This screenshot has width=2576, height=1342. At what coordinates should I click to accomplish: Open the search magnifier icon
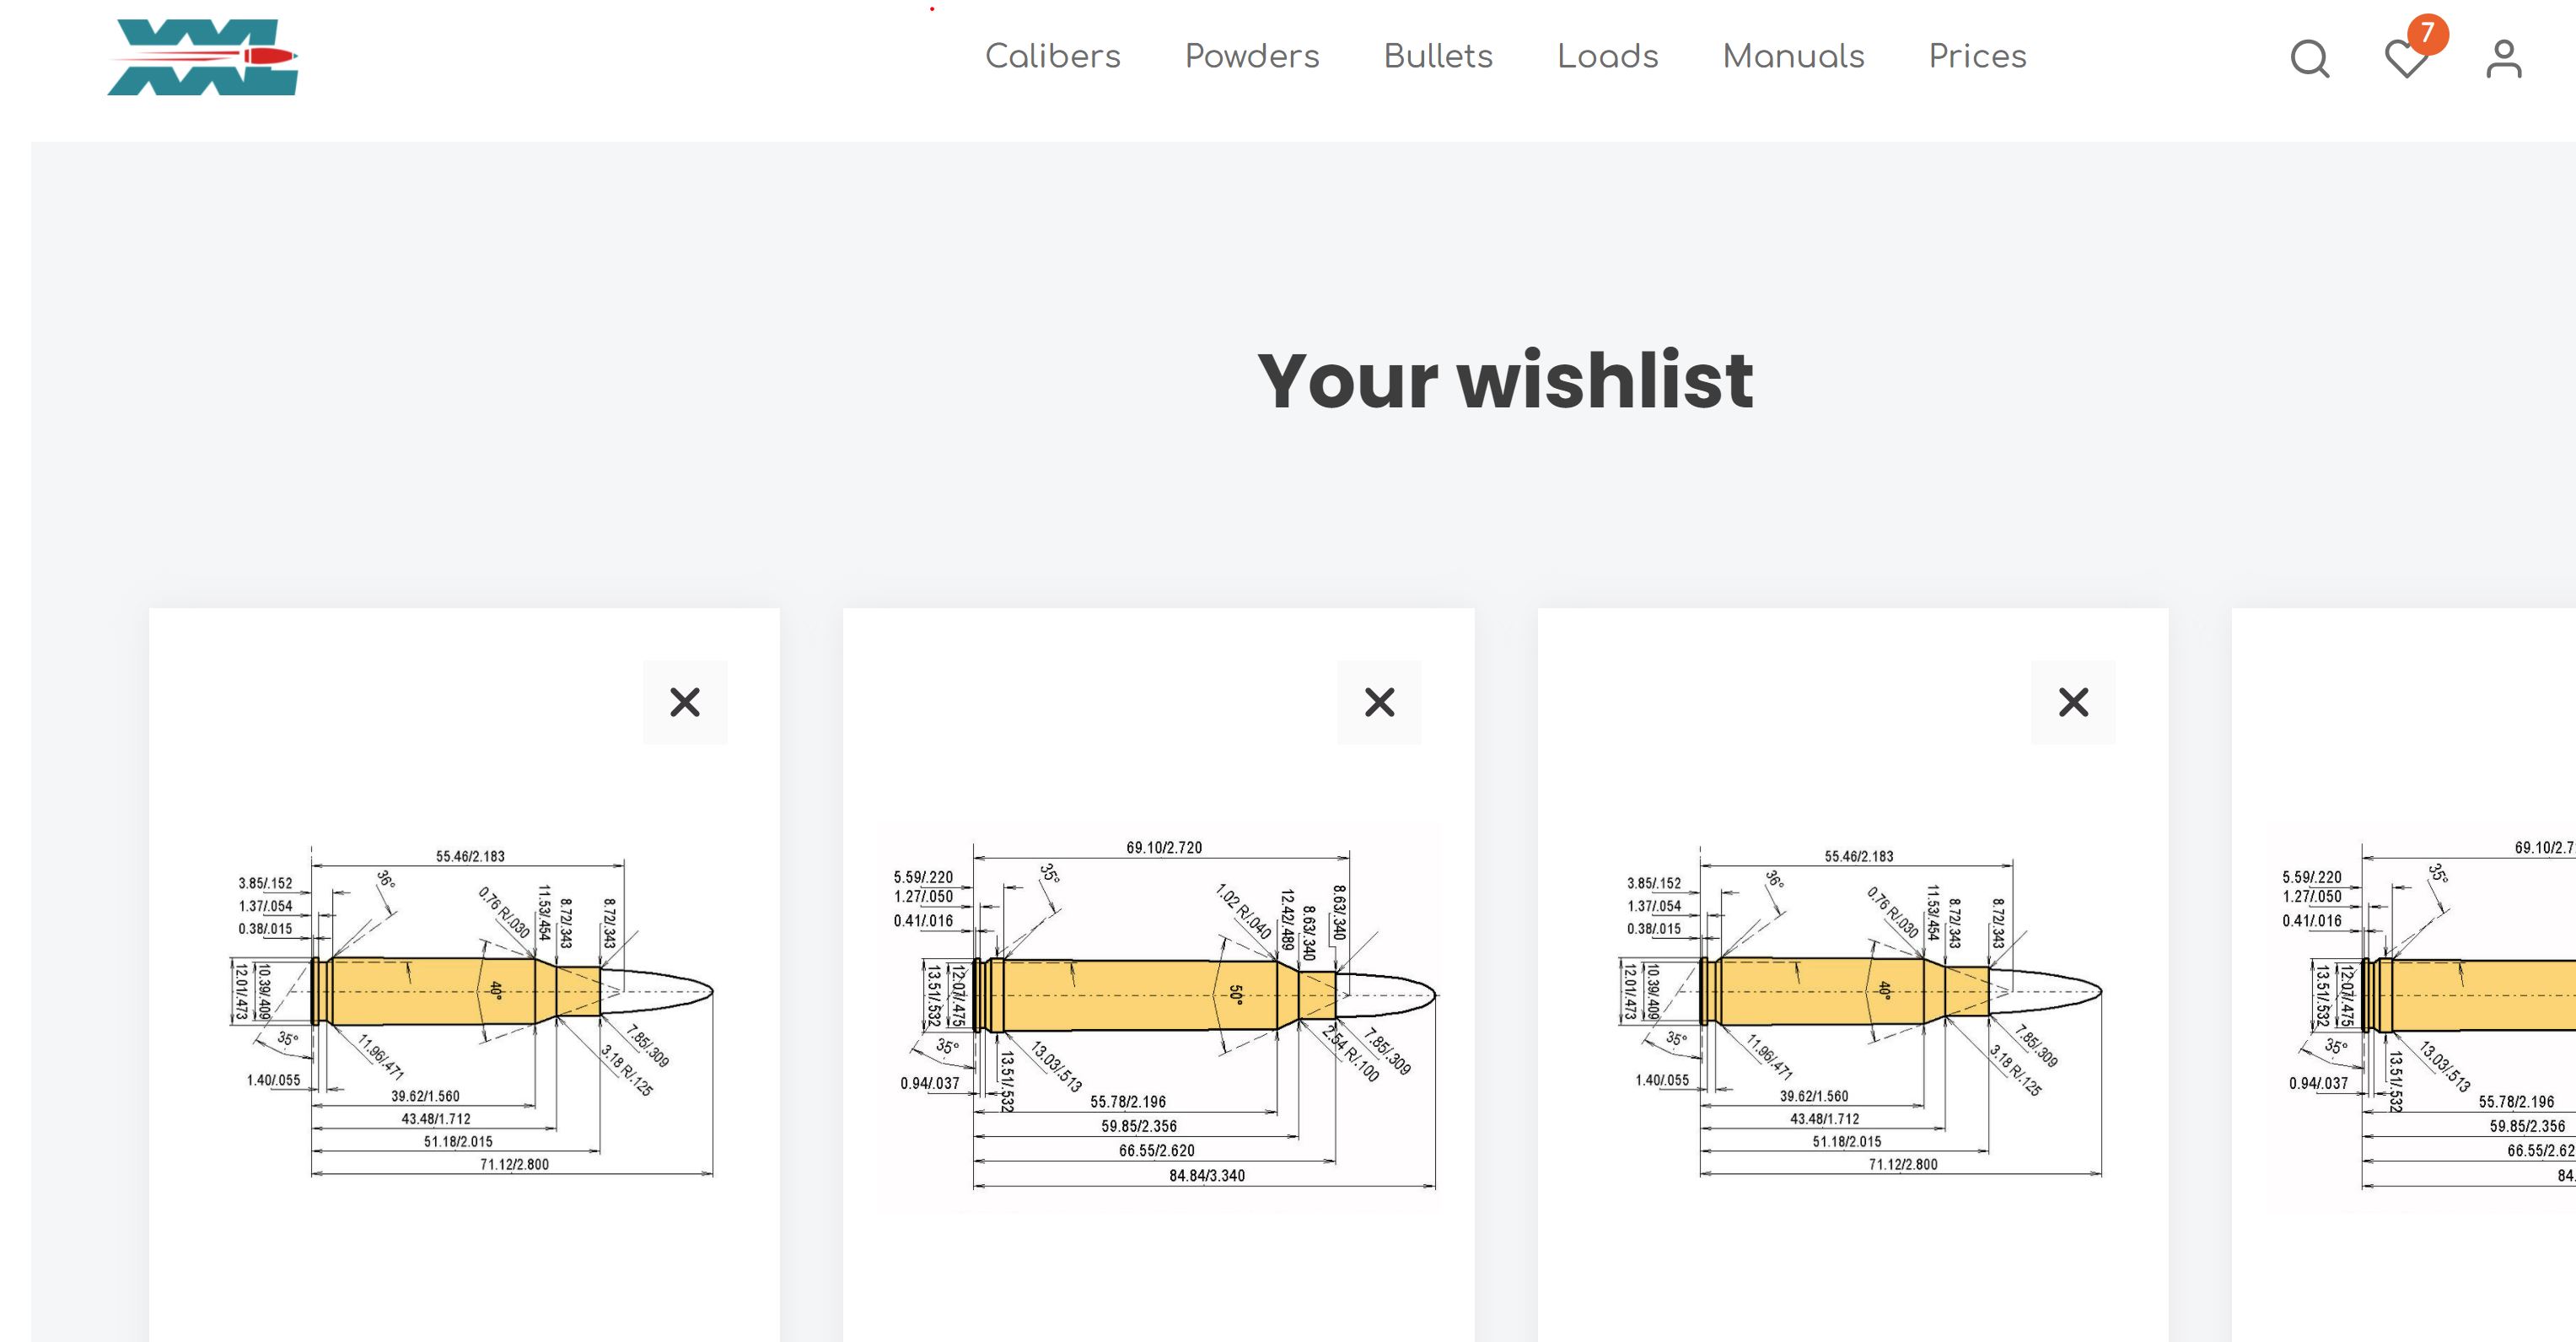(2310, 58)
